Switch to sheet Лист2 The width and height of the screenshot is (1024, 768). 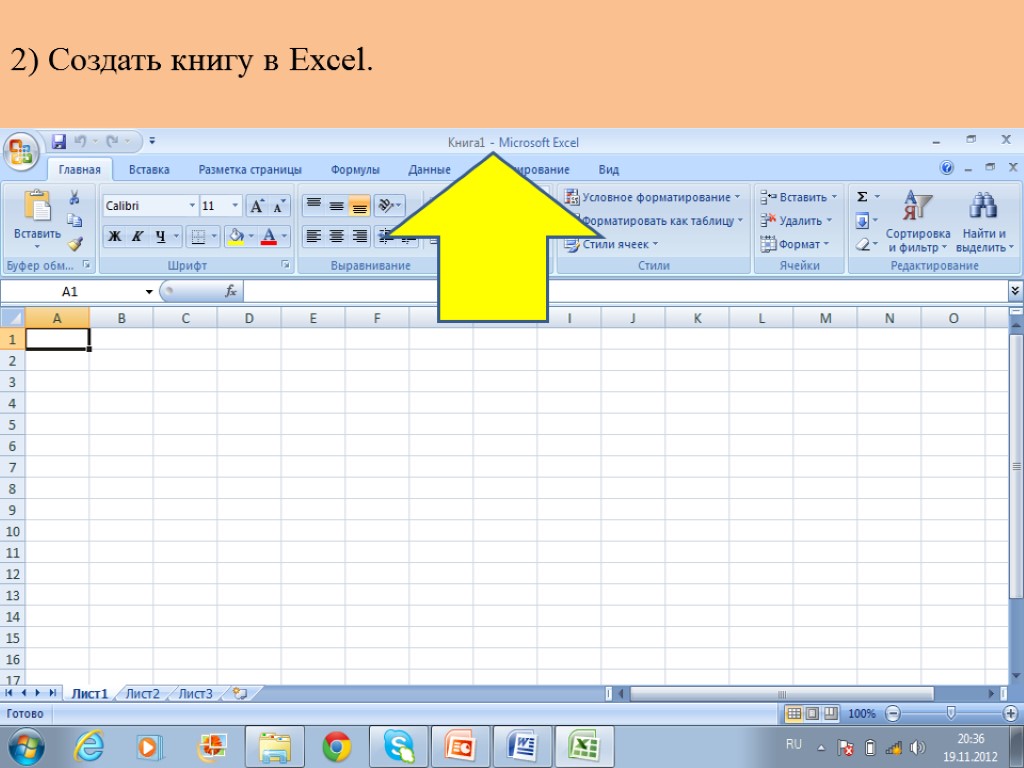pyautogui.click(x=142, y=694)
